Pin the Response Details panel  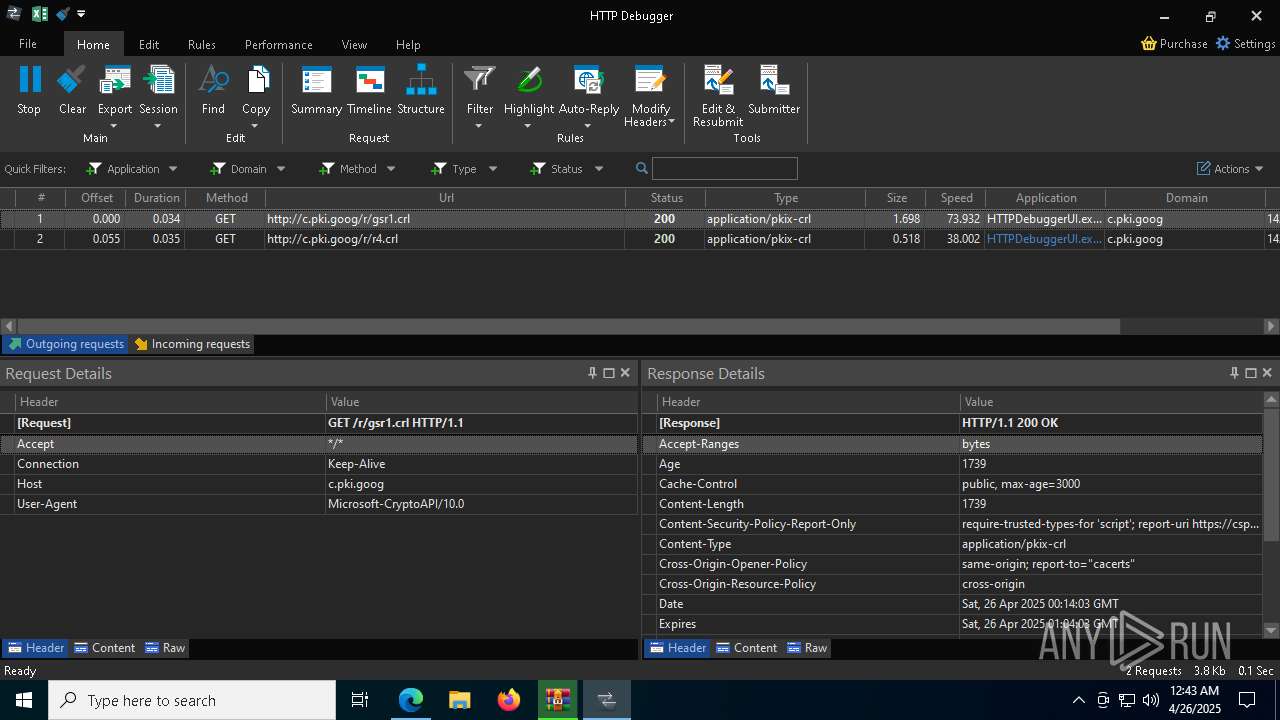[1234, 373]
